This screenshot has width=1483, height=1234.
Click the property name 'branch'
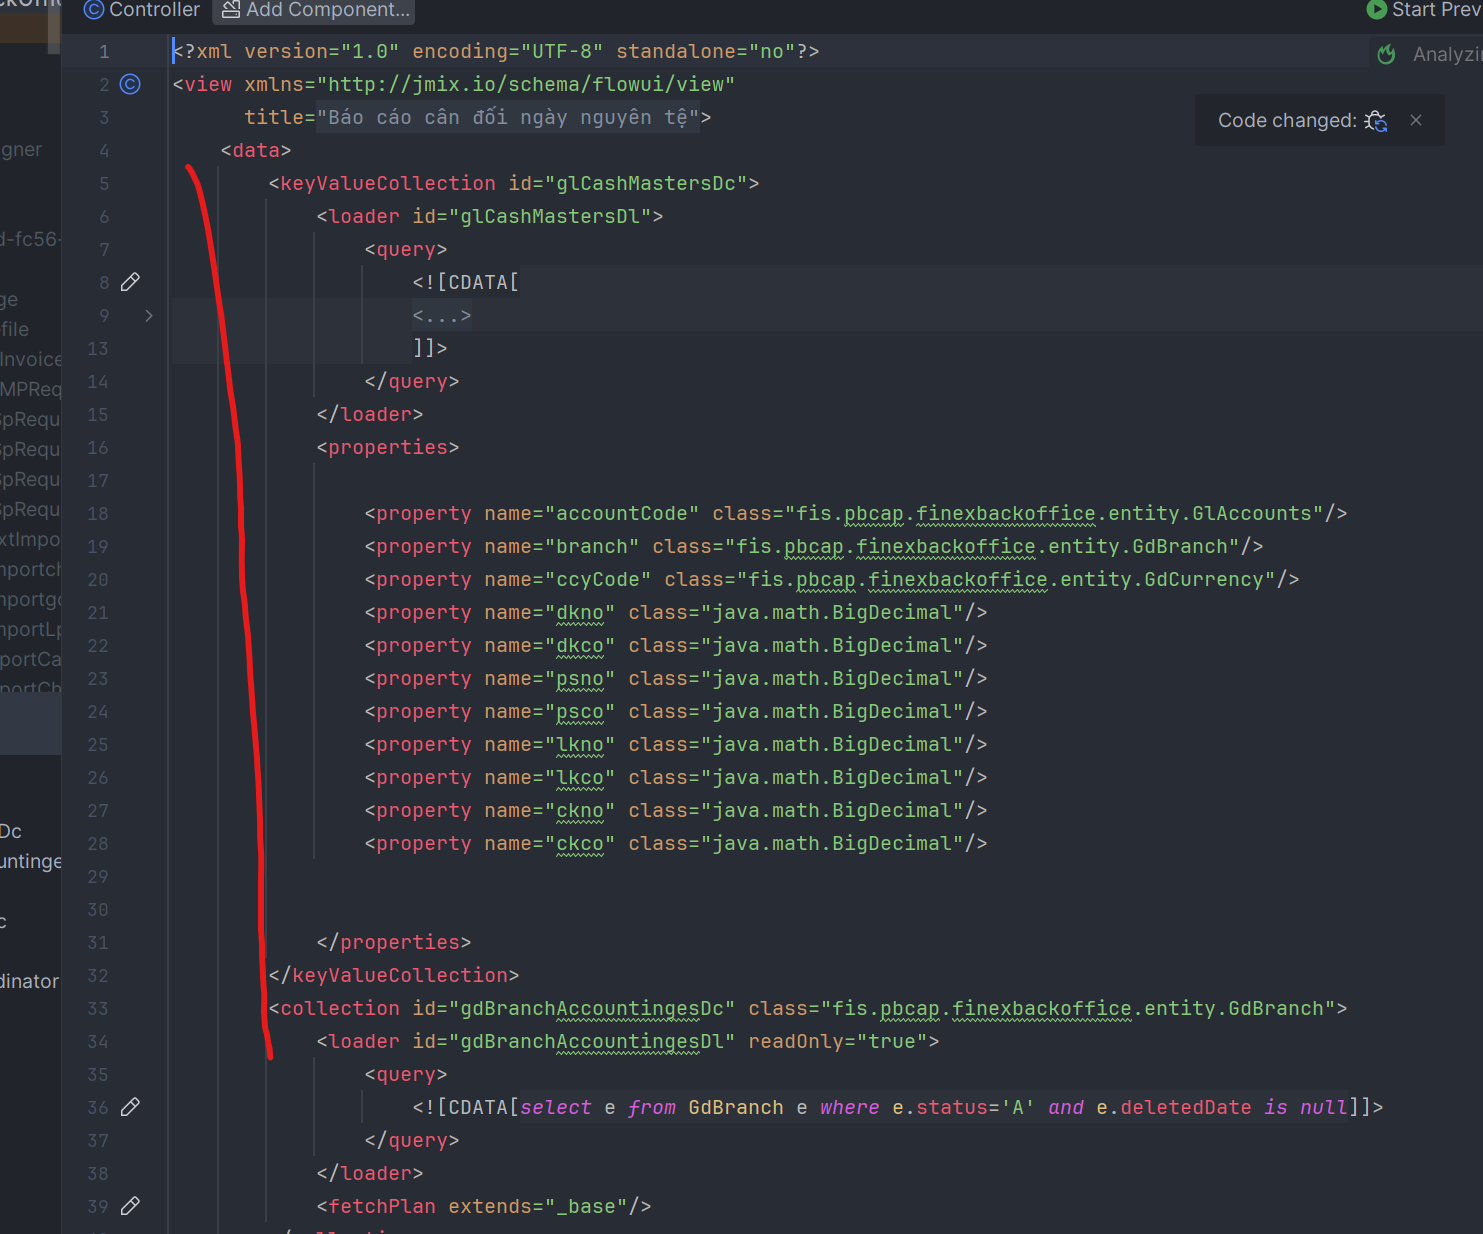(x=592, y=546)
